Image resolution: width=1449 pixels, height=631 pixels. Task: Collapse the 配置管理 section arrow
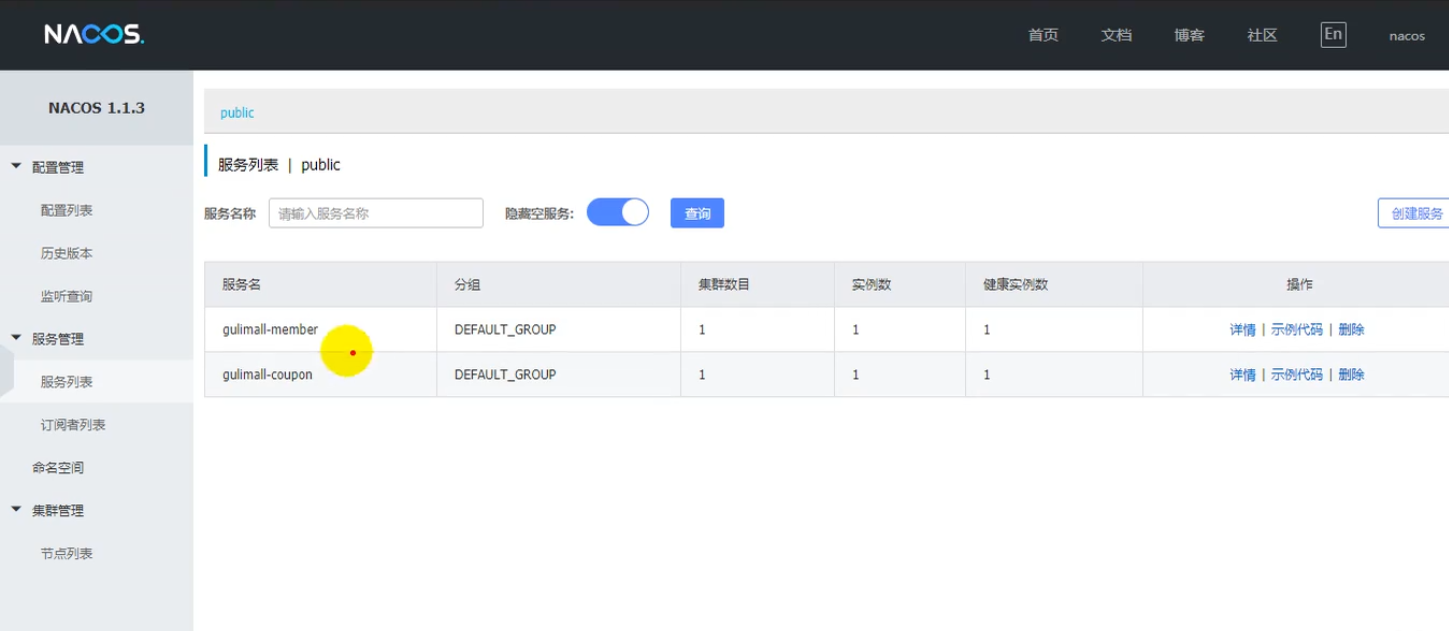point(16,167)
